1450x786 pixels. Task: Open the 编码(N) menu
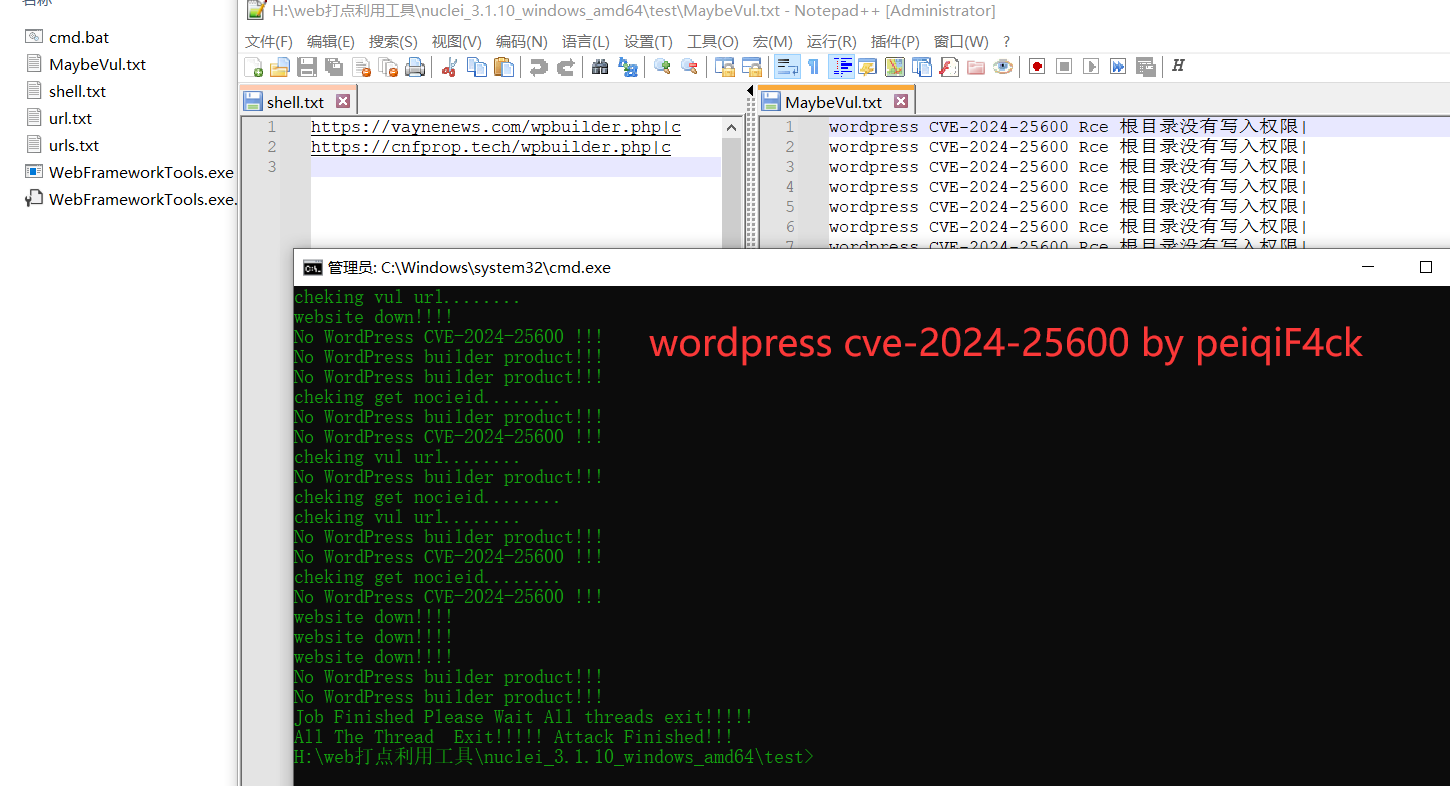tap(522, 41)
